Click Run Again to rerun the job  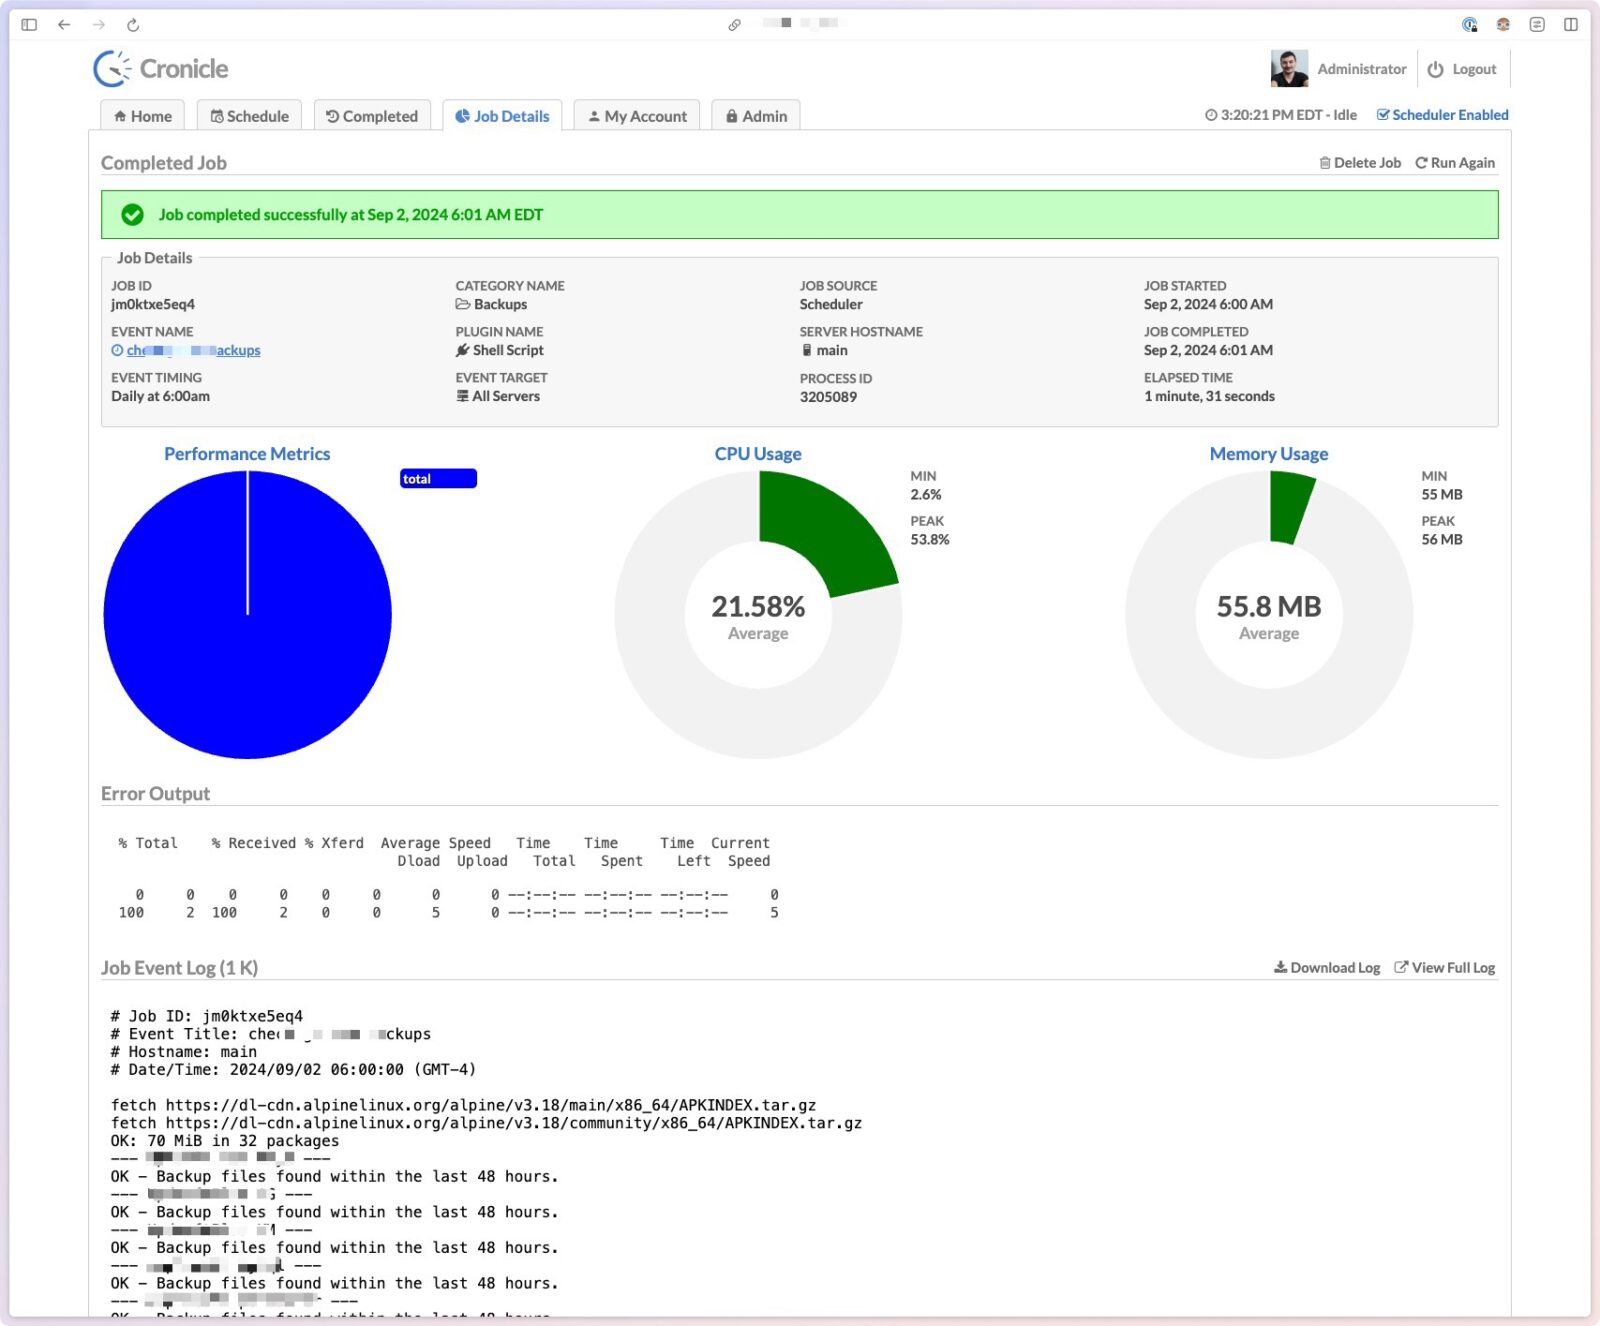click(1455, 163)
